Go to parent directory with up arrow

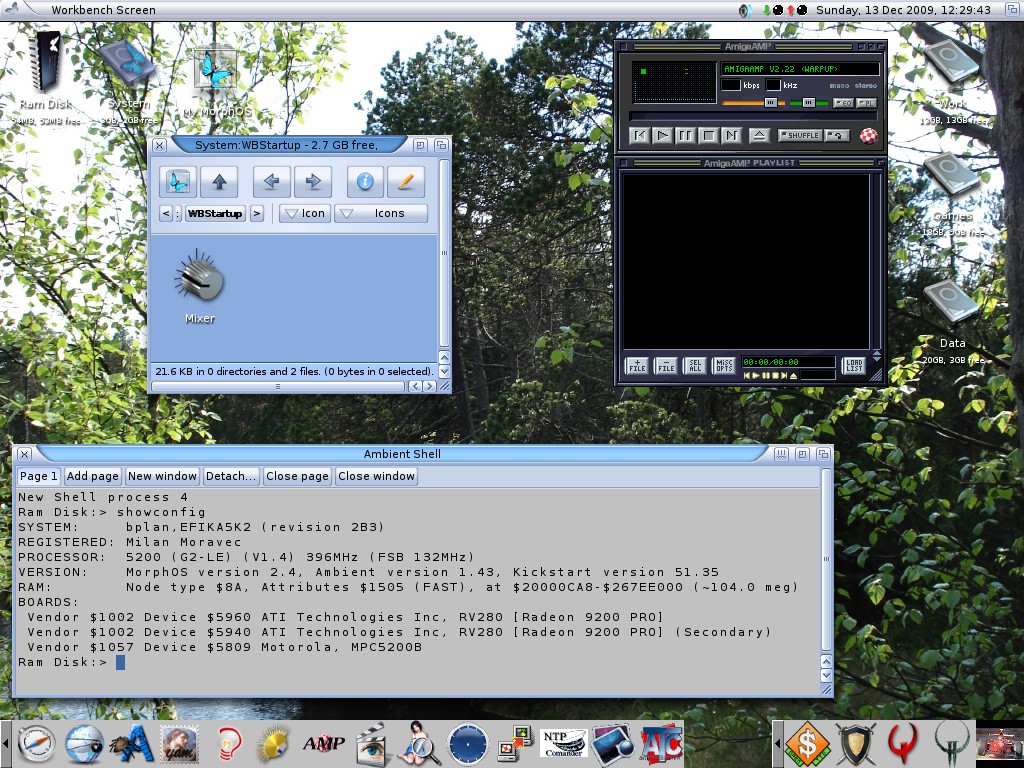219,182
